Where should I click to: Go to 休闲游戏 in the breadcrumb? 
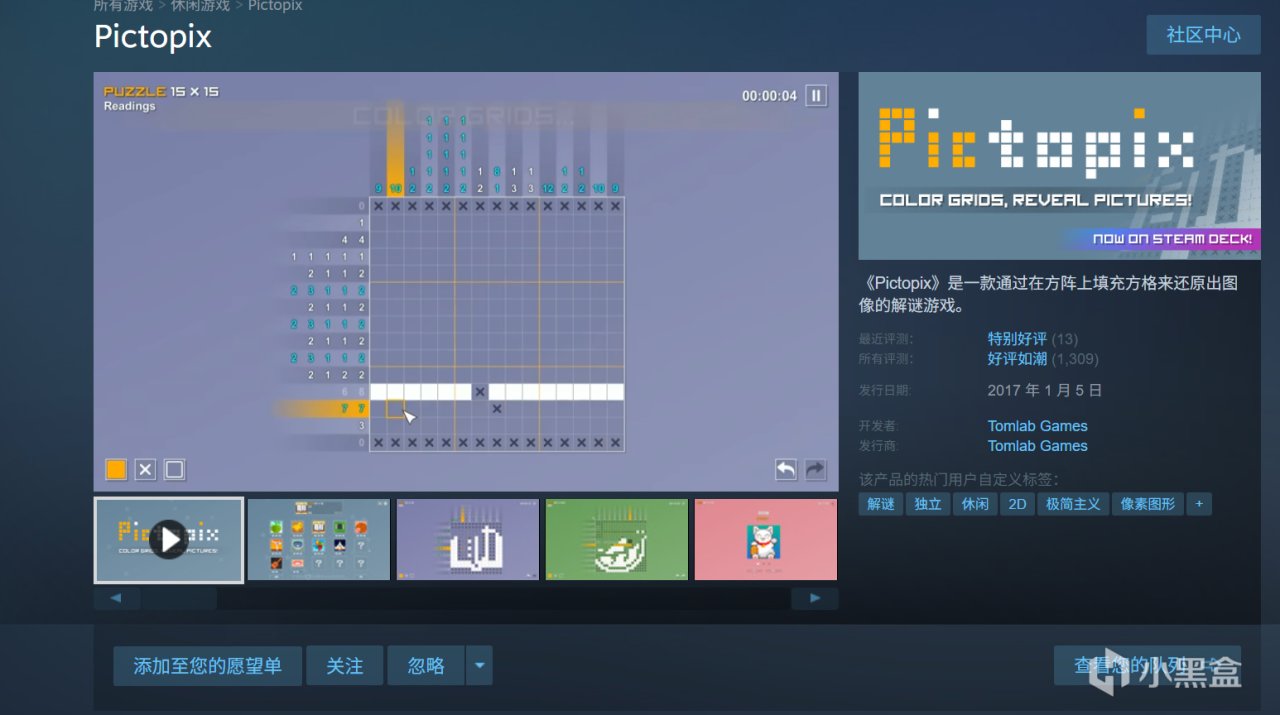coord(200,6)
